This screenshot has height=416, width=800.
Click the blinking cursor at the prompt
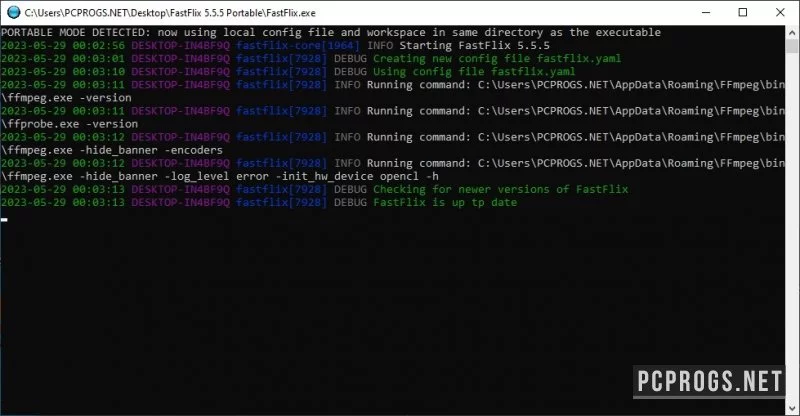coord(4,220)
